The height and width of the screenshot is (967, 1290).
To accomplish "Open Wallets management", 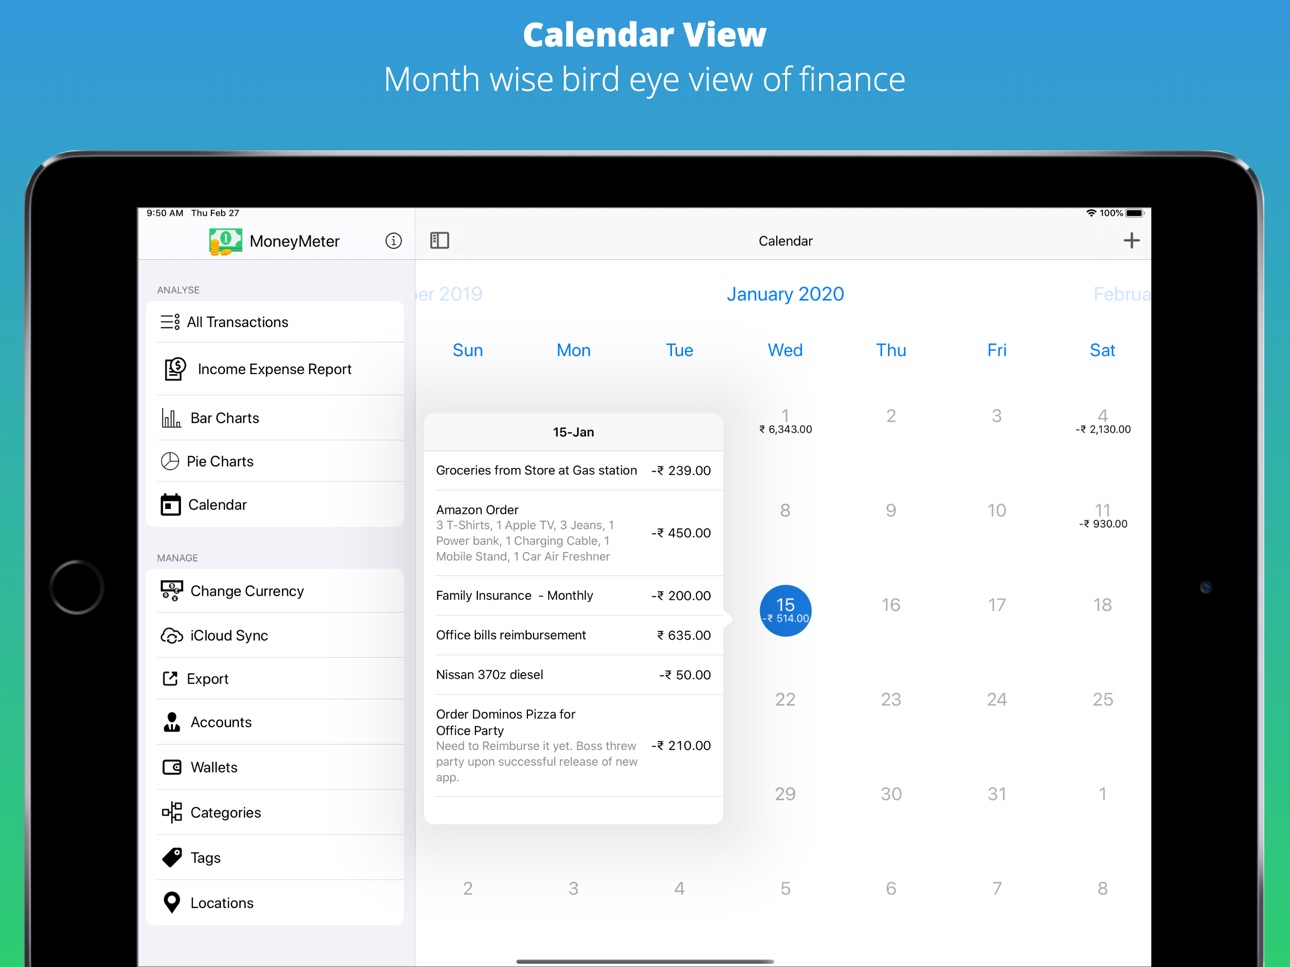I will [275, 767].
